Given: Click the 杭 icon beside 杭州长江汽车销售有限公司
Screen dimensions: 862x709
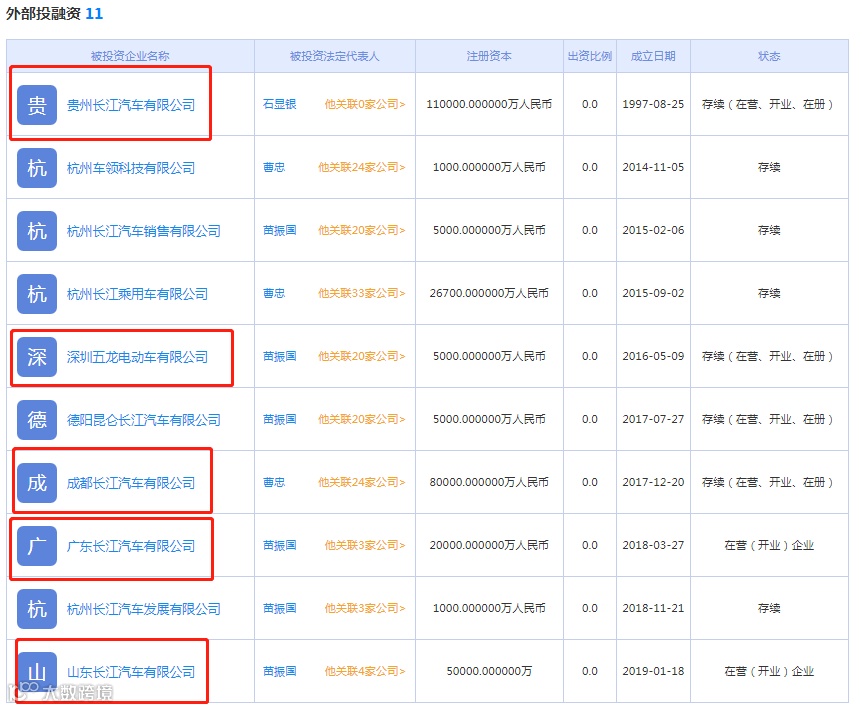Looking at the screenshot, I should coord(37,231).
